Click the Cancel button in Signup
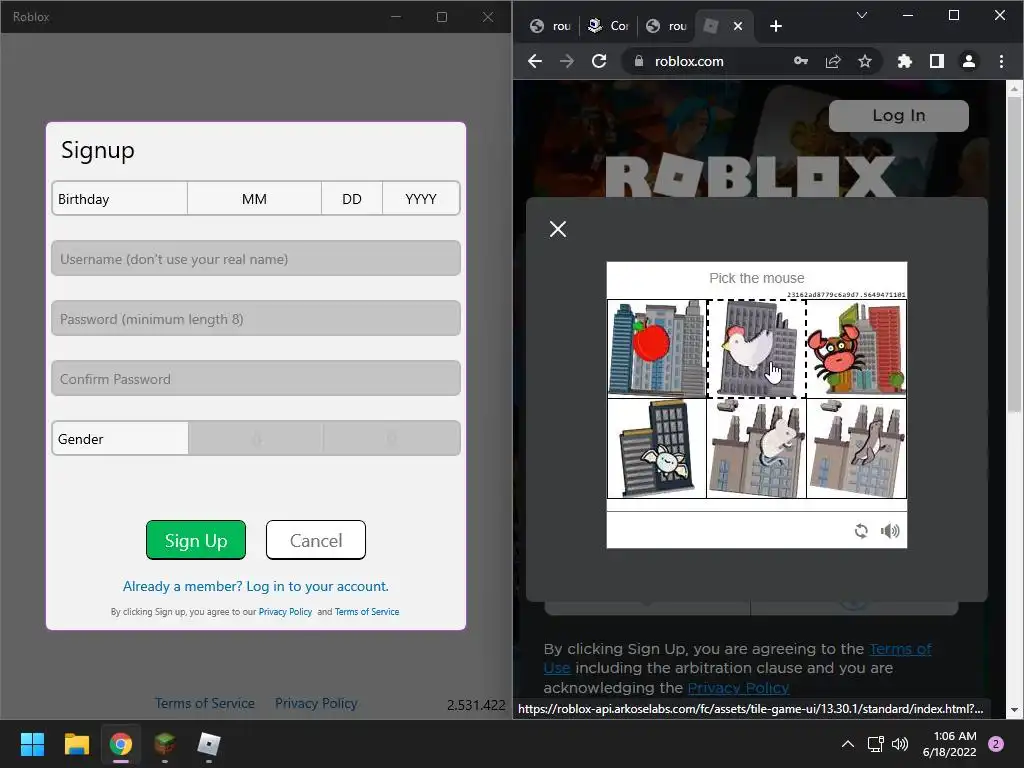 tap(315, 540)
